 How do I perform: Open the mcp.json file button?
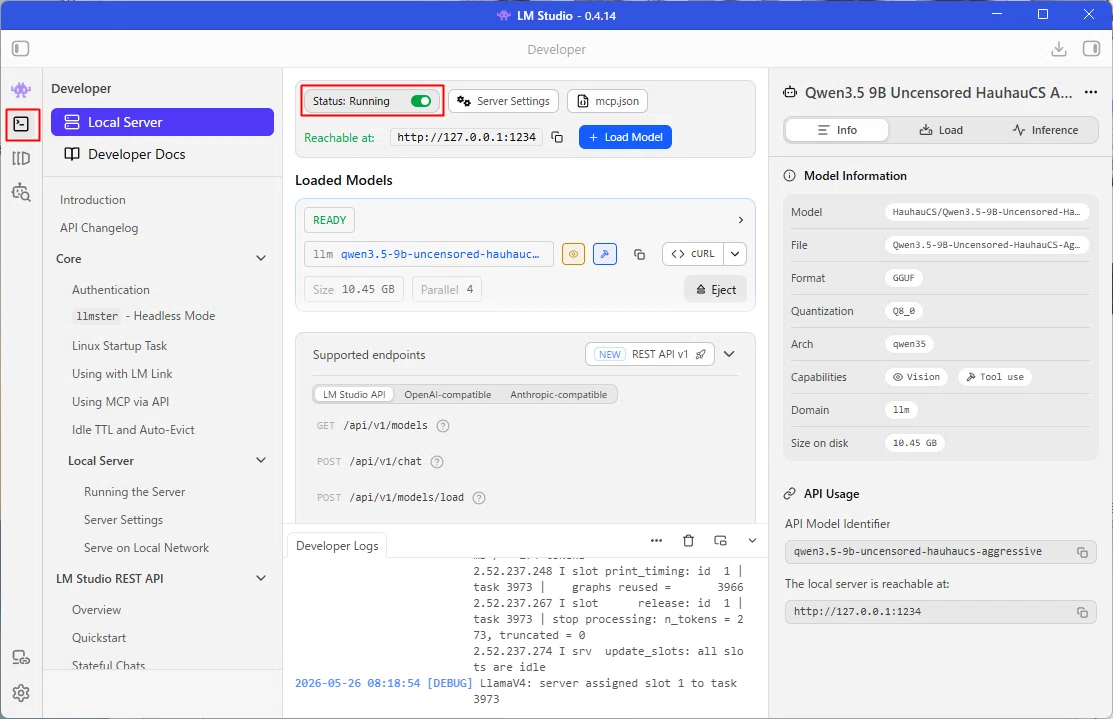click(x=608, y=101)
